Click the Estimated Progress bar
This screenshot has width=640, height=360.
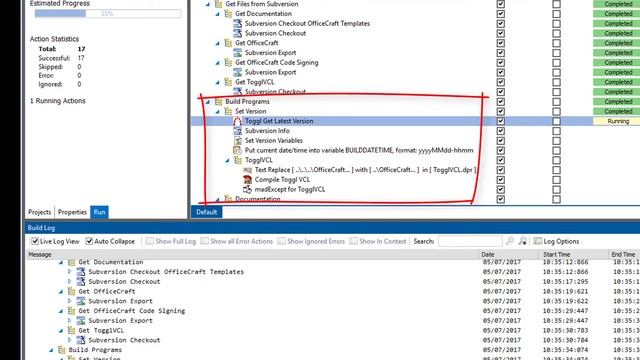click(108, 13)
